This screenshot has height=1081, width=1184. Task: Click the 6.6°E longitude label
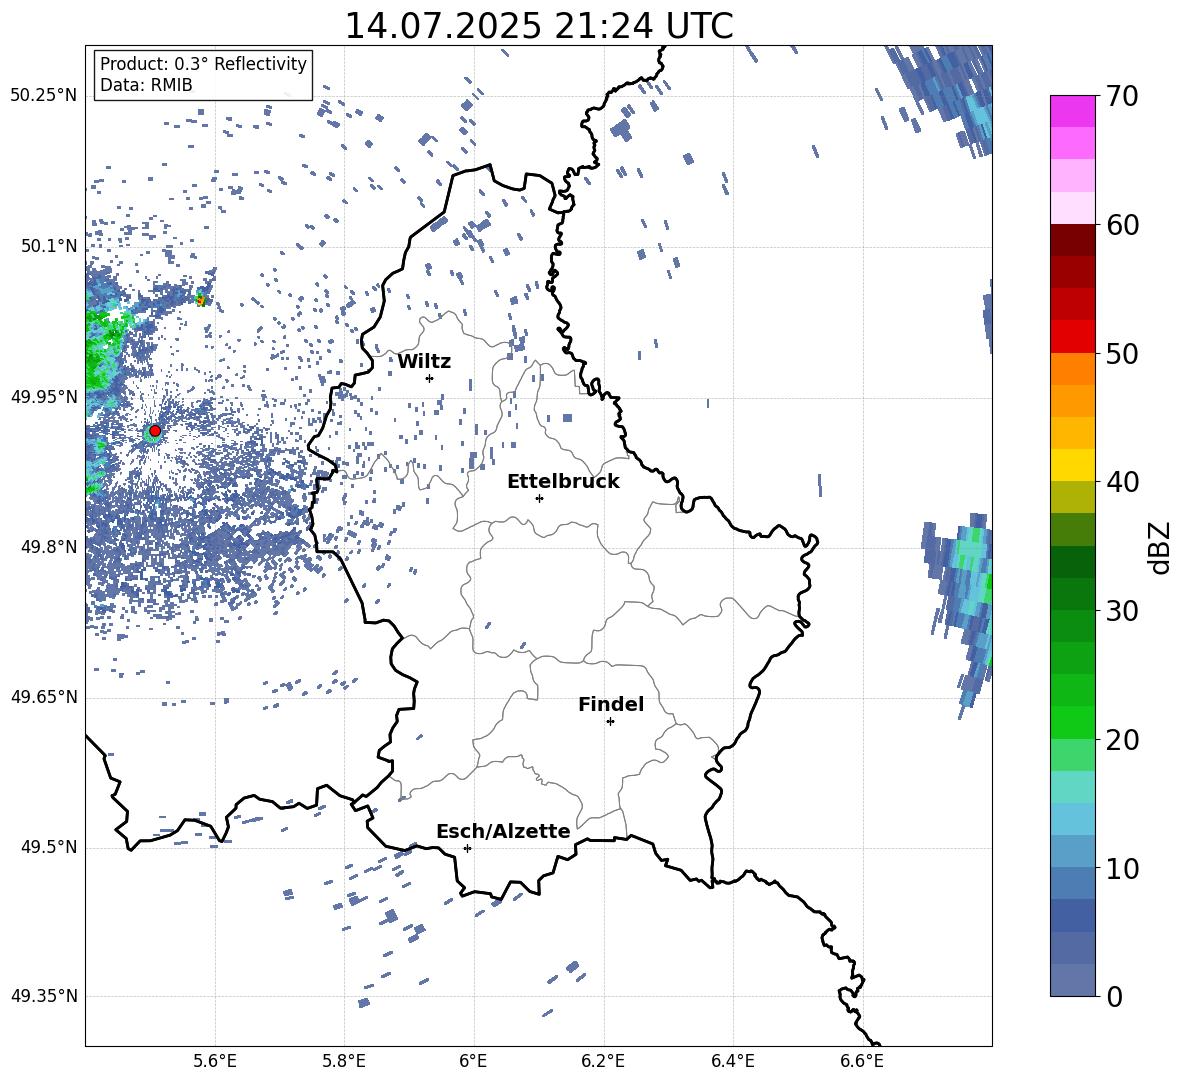(x=862, y=1061)
